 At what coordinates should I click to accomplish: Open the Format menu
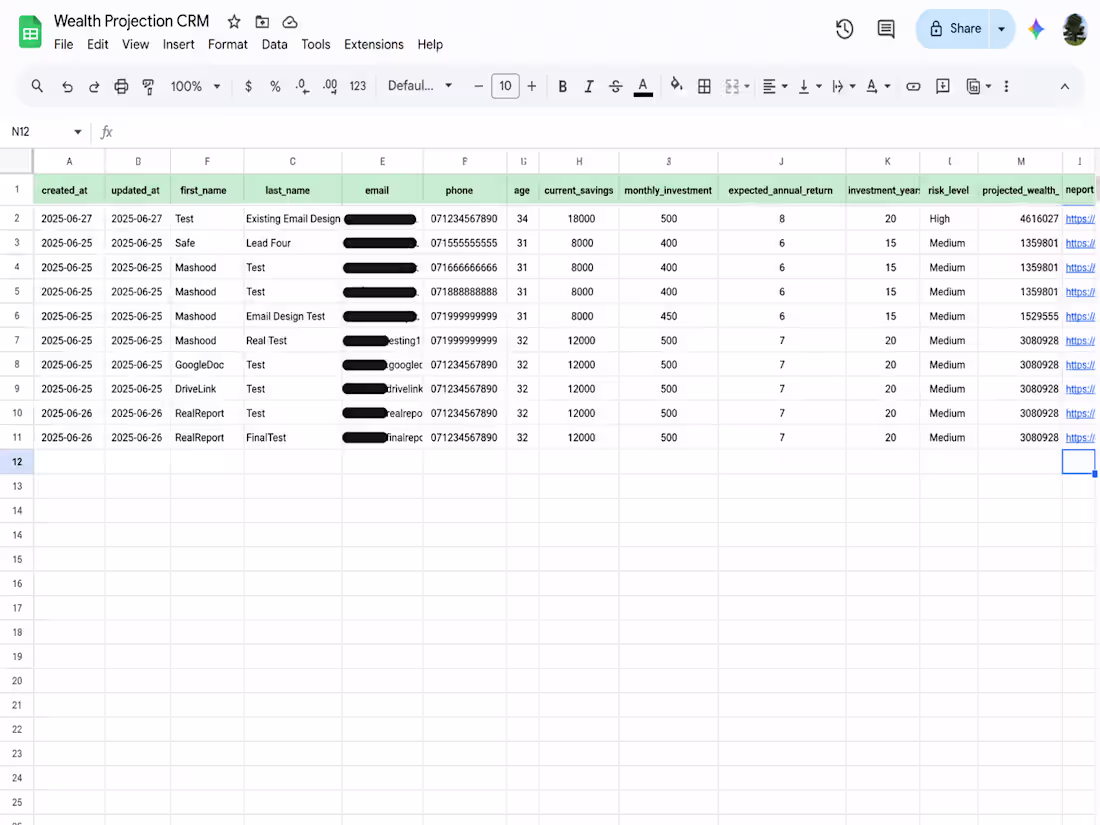[227, 44]
